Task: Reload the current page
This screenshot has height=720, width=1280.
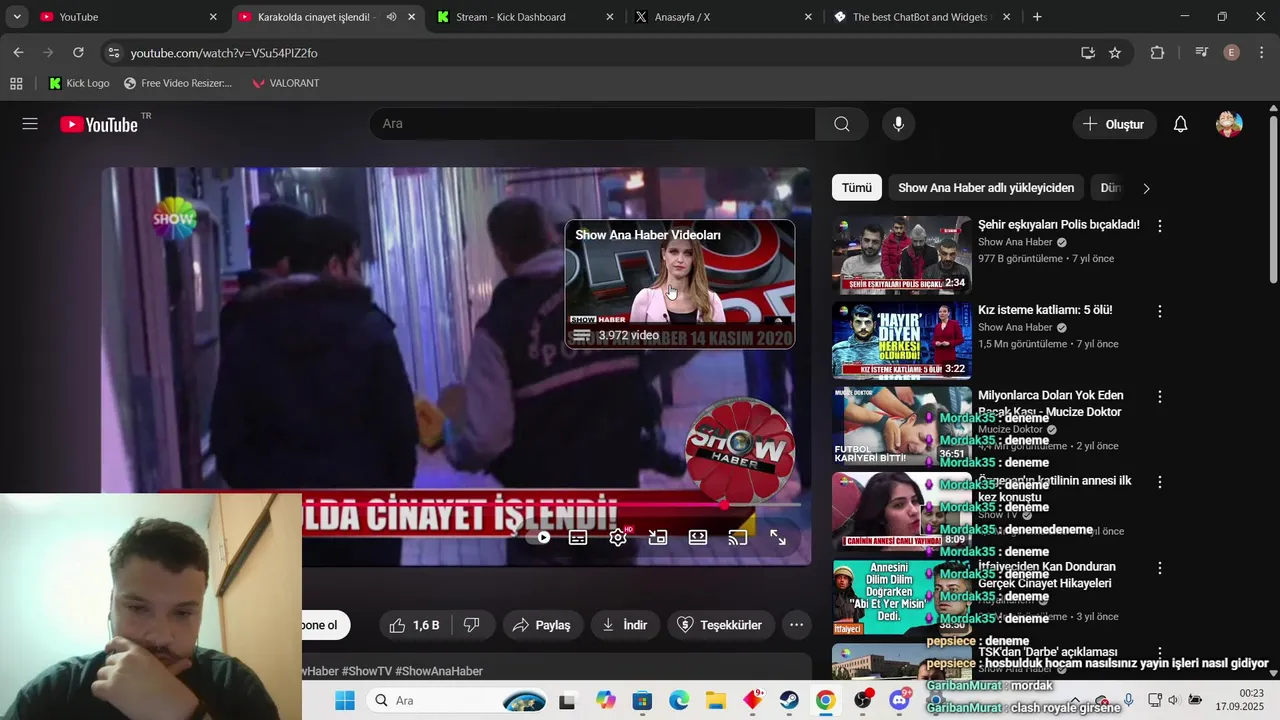Action: pyautogui.click(x=78, y=53)
